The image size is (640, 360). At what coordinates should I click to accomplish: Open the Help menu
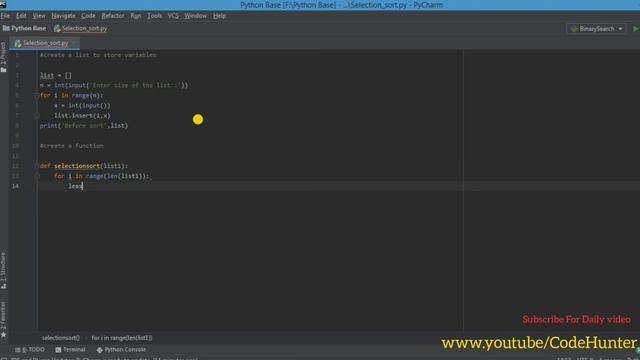[x=219, y=16]
